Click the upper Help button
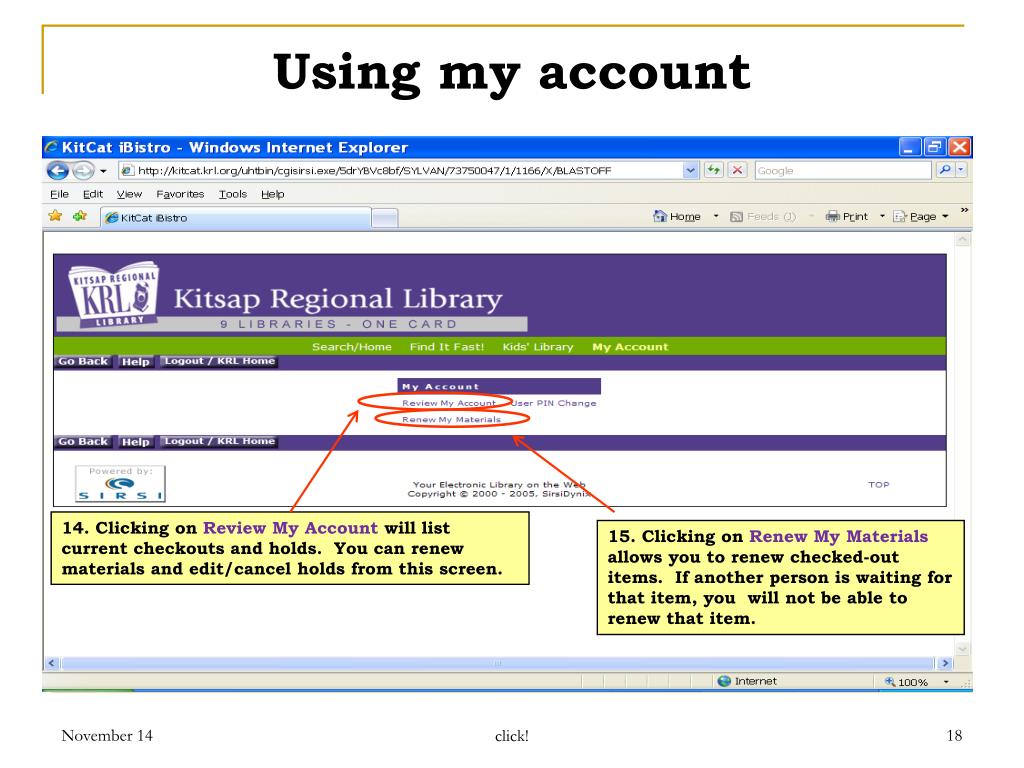The image size is (1024, 768). pyautogui.click(x=136, y=361)
